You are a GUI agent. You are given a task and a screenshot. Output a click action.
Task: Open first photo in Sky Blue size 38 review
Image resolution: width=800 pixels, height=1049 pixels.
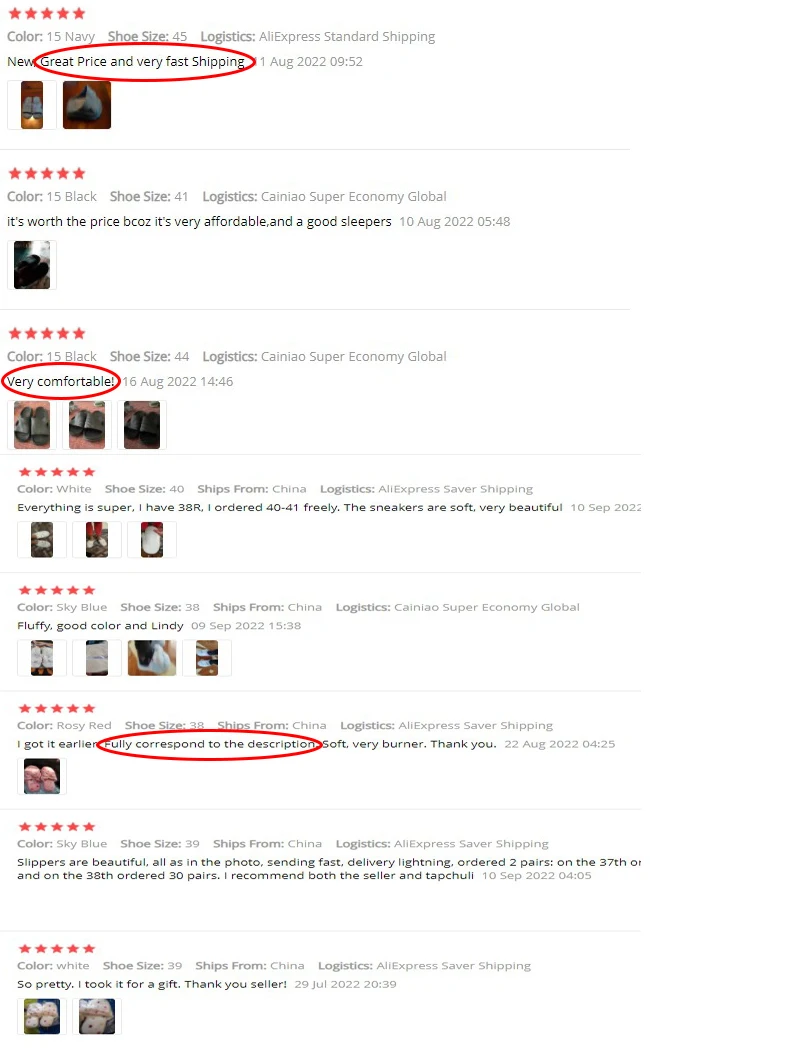(x=41, y=658)
